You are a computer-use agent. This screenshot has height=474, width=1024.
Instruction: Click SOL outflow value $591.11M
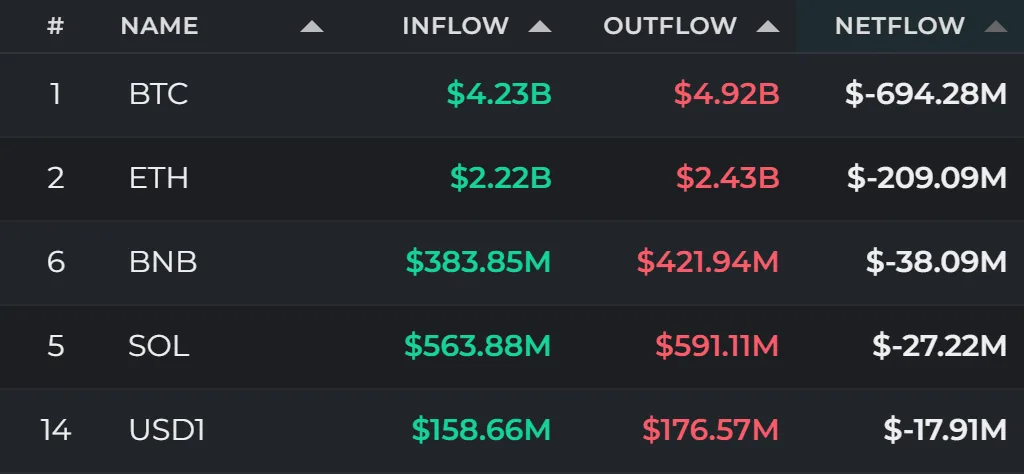(x=717, y=346)
